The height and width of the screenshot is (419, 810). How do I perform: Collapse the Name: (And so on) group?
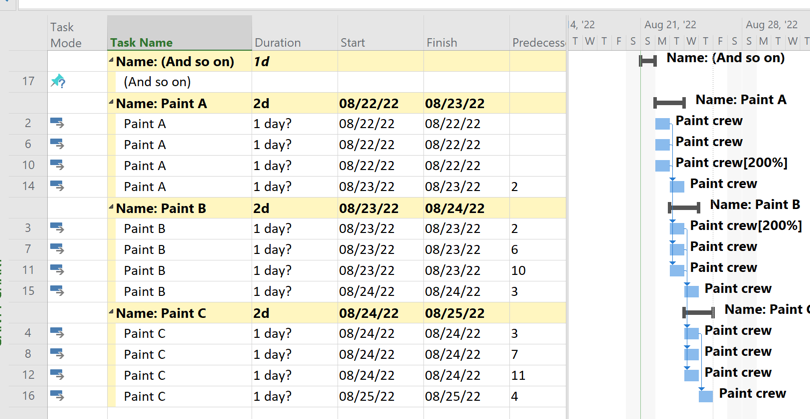coord(112,61)
